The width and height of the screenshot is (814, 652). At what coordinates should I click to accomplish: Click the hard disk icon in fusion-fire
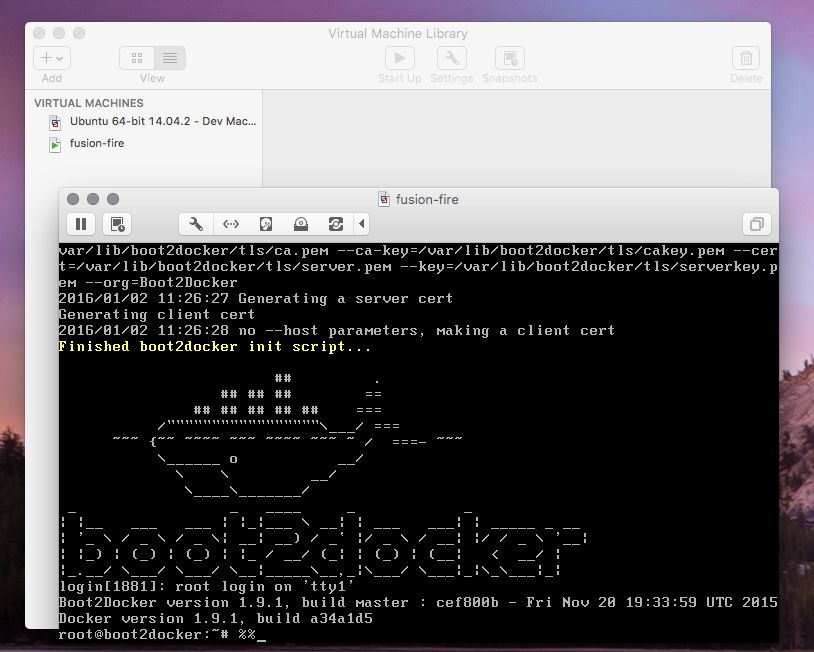point(266,224)
